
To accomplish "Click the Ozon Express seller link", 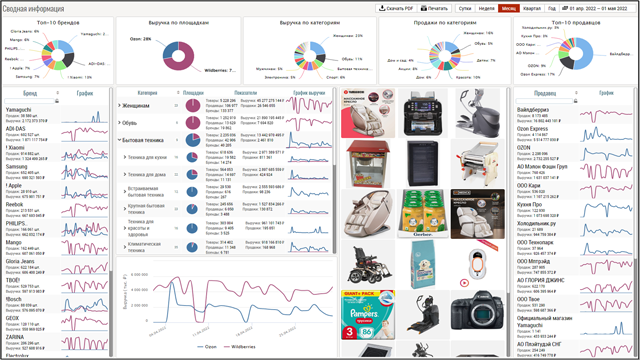I will click(533, 129).
